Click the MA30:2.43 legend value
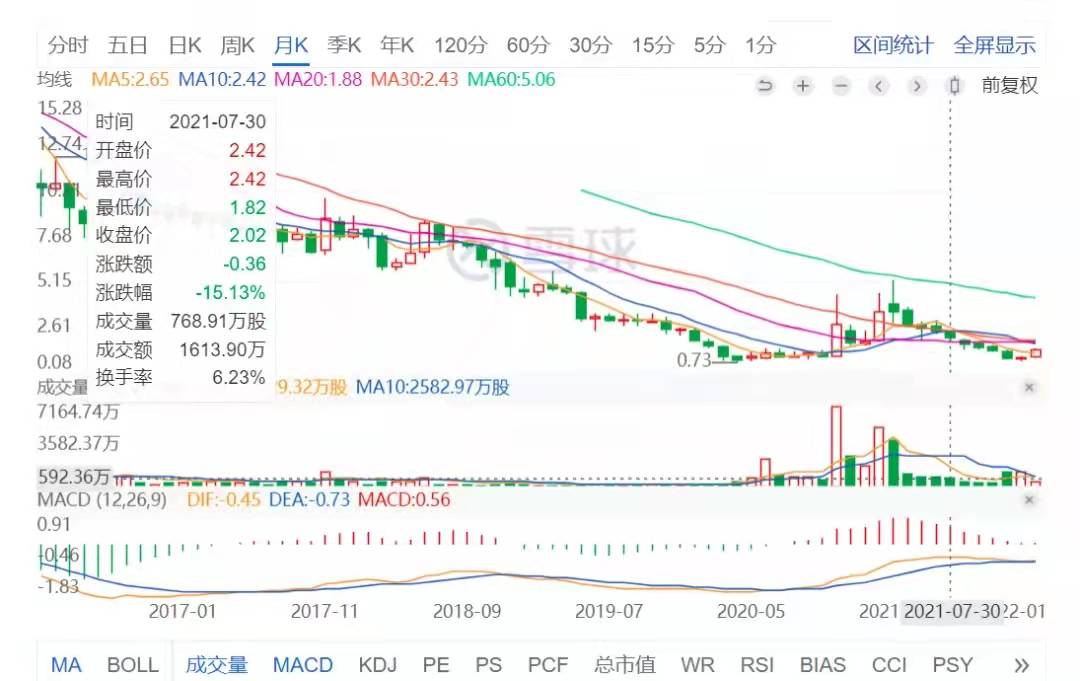The height and width of the screenshot is (681, 1080). tap(414, 80)
